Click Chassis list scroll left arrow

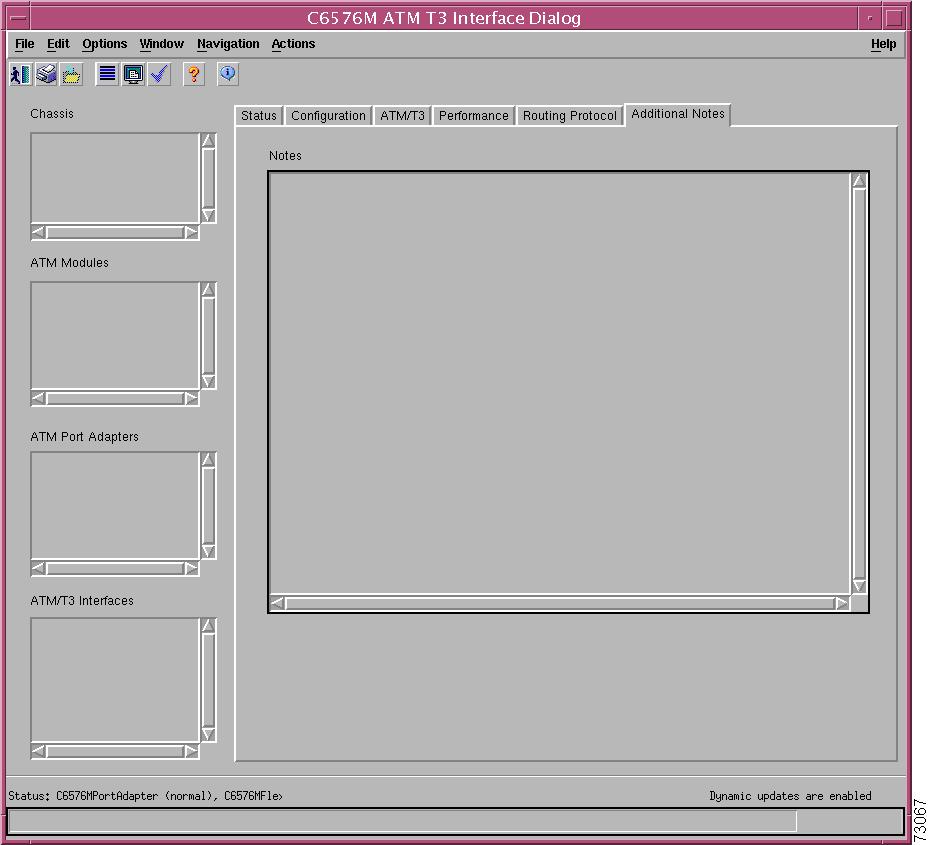click(39, 232)
